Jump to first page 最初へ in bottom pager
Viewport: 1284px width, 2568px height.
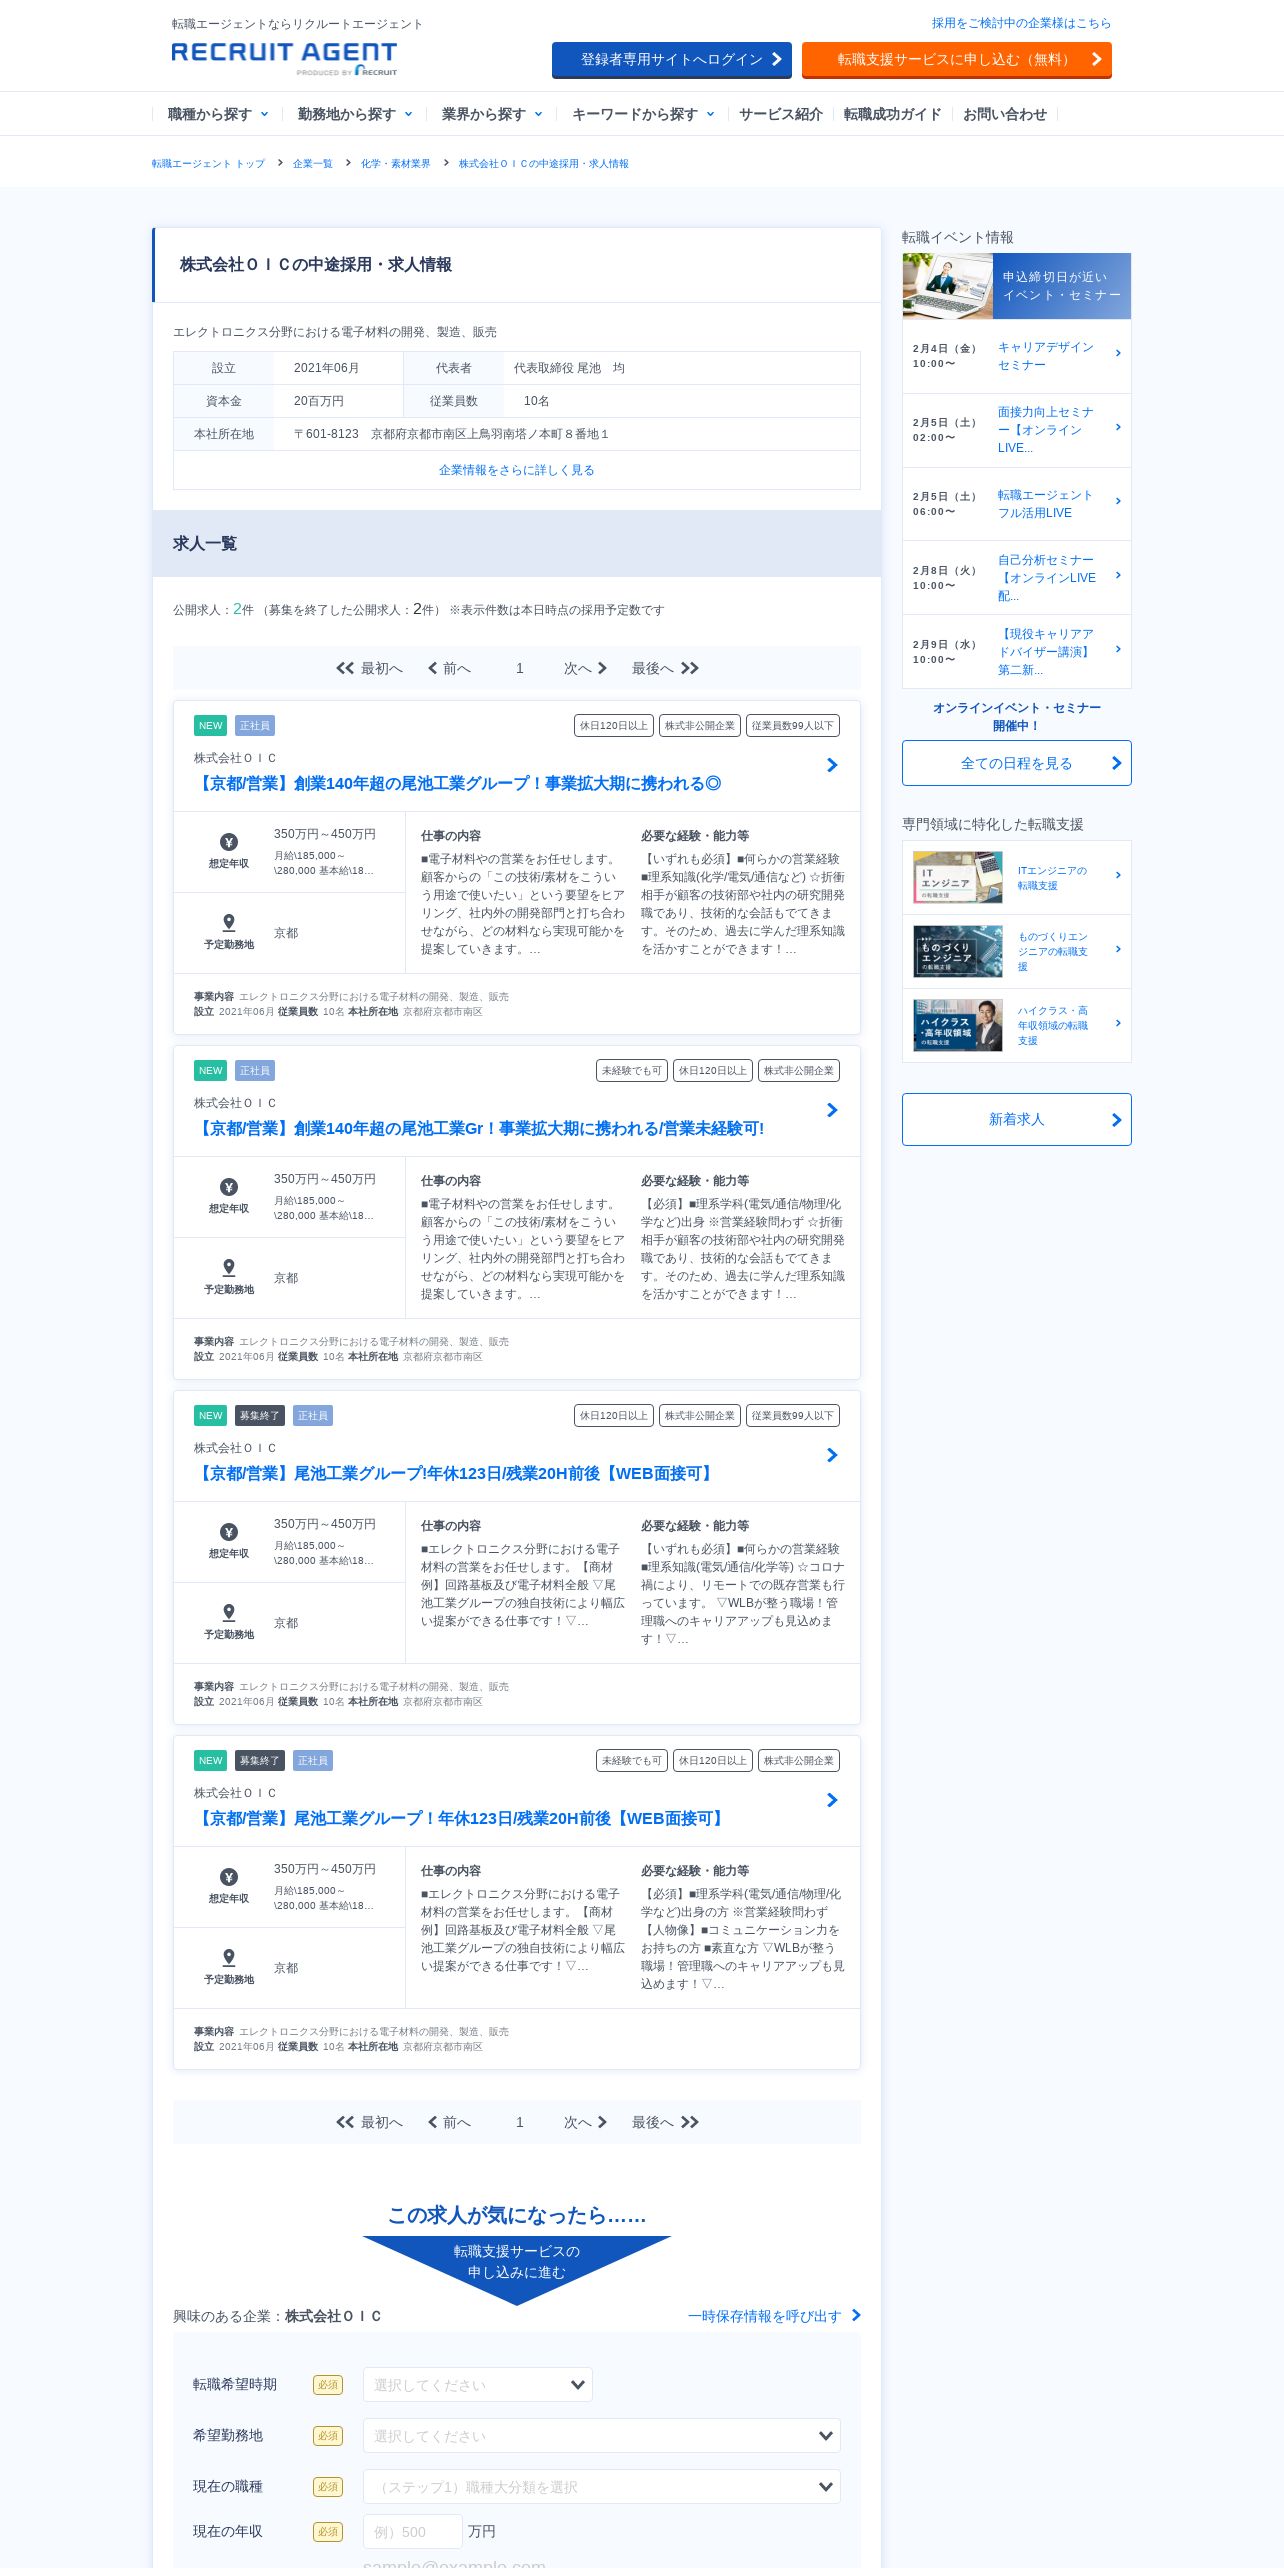point(370,2122)
